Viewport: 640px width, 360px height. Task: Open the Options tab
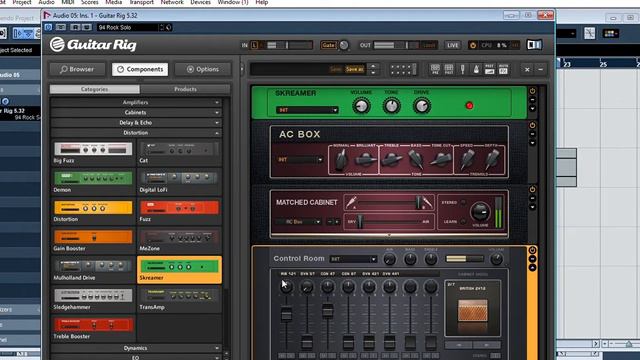click(203, 69)
